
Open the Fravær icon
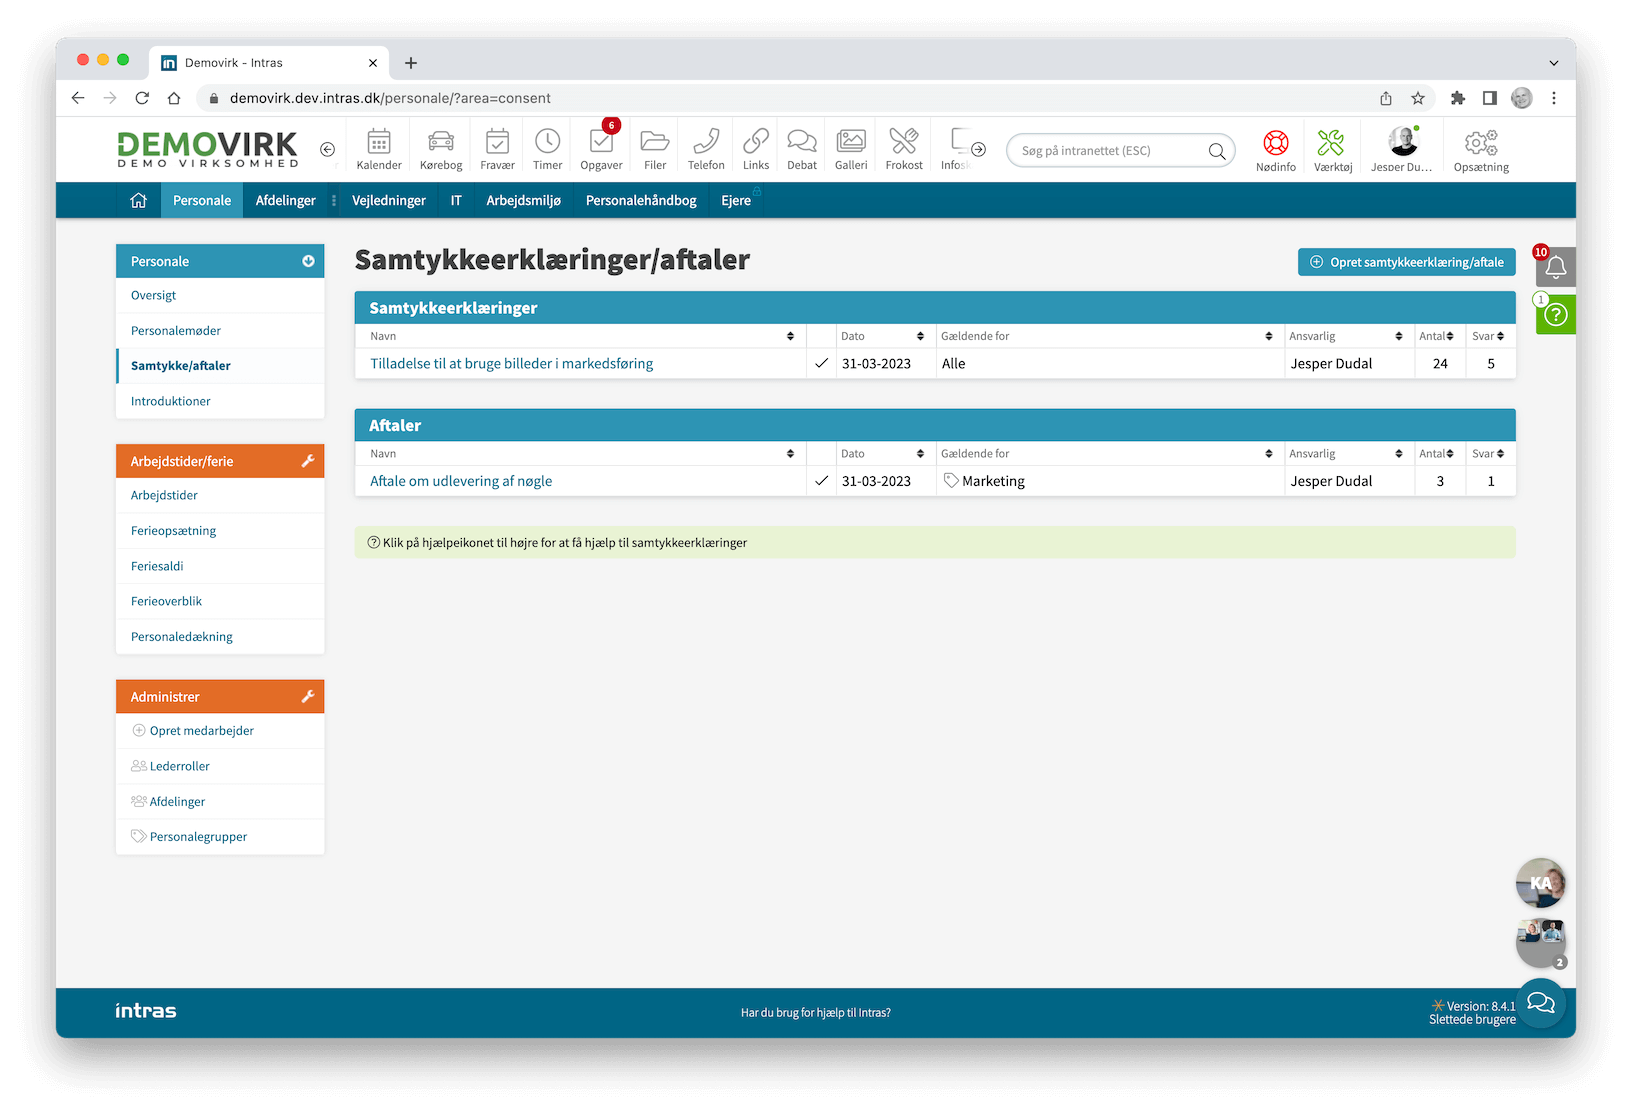[497, 149]
